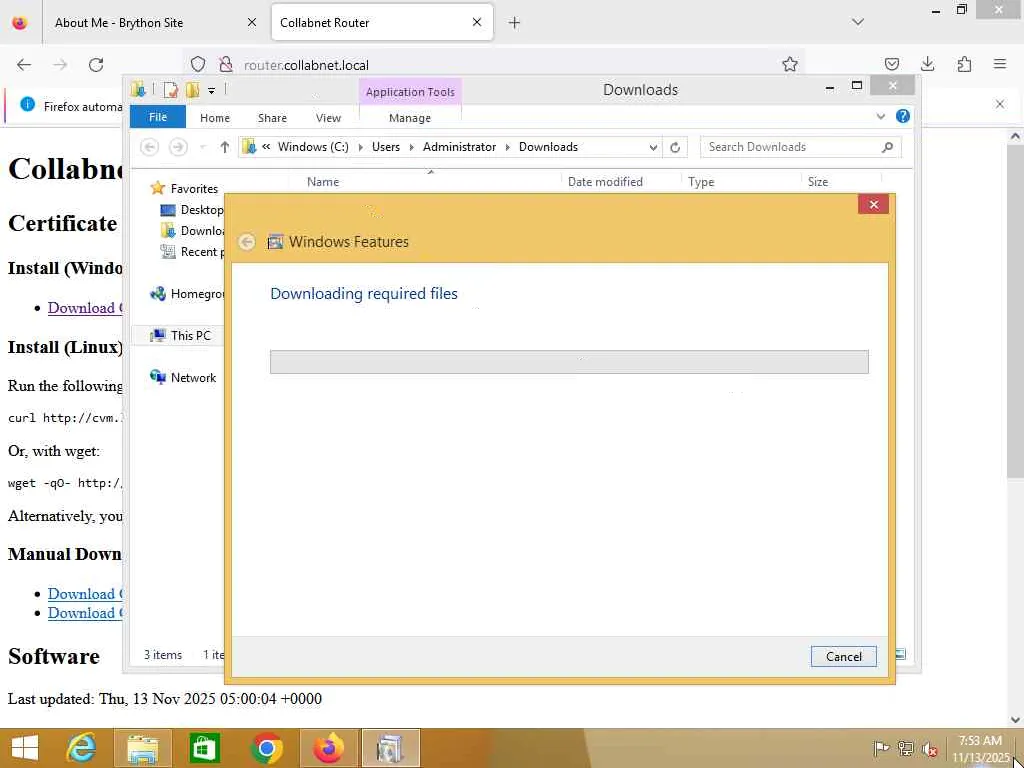Select Homegroup in the navigation pane
Image resolution: width=1024 pixels, height=768 pixels.
tap(197, 294)
